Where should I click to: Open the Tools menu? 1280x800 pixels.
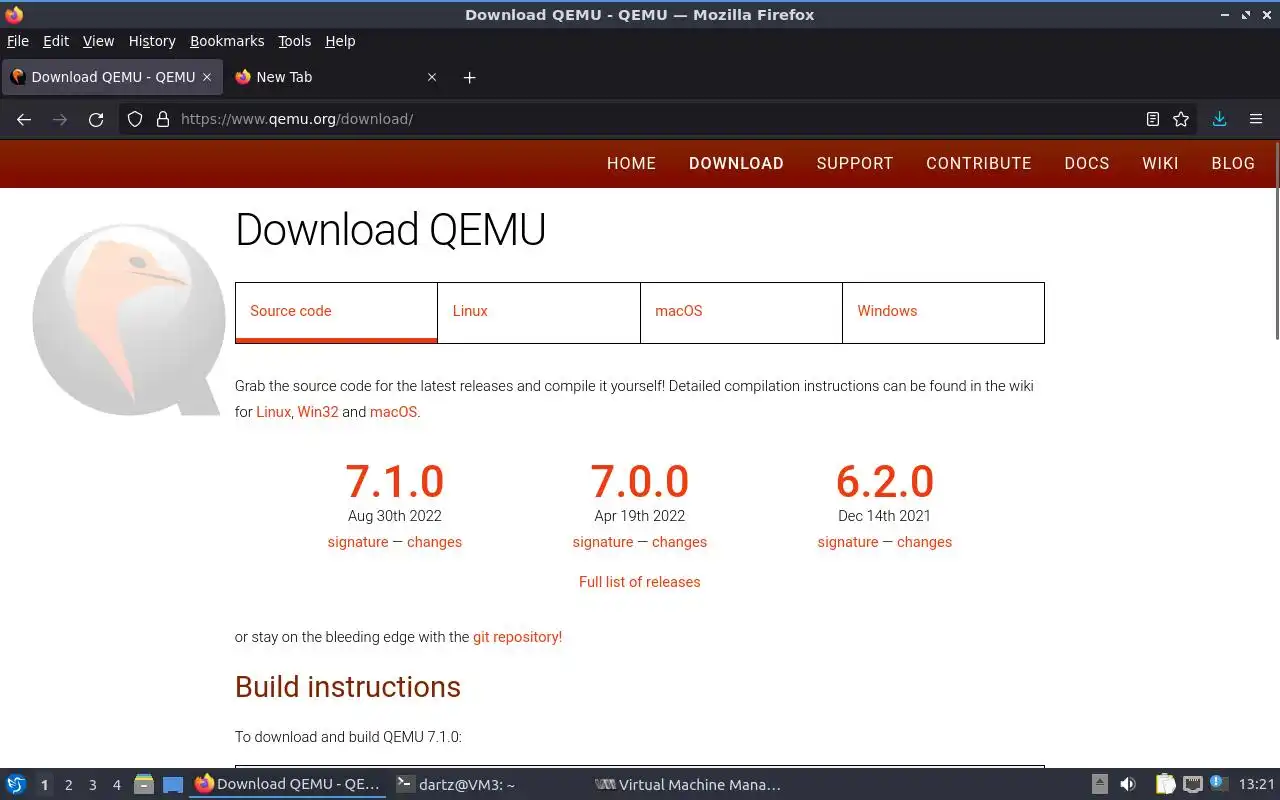tap(295, 41)
